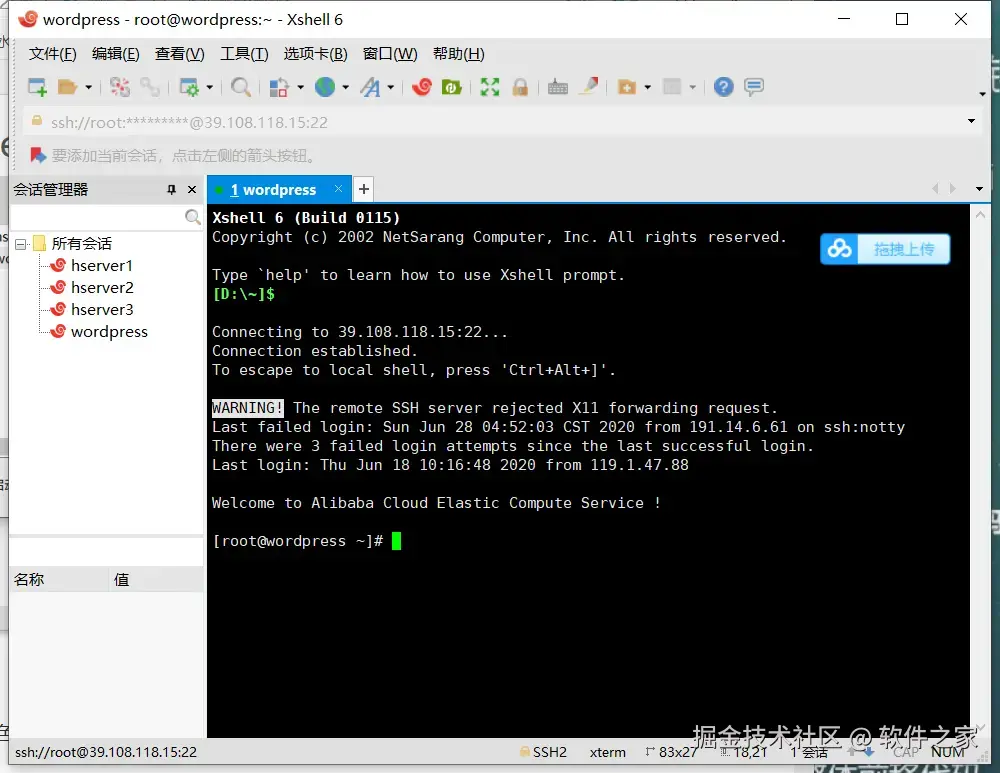The image size is (1000, 773).
Task: Click the Lock screen padlock icon
Action: coord(520,87)
